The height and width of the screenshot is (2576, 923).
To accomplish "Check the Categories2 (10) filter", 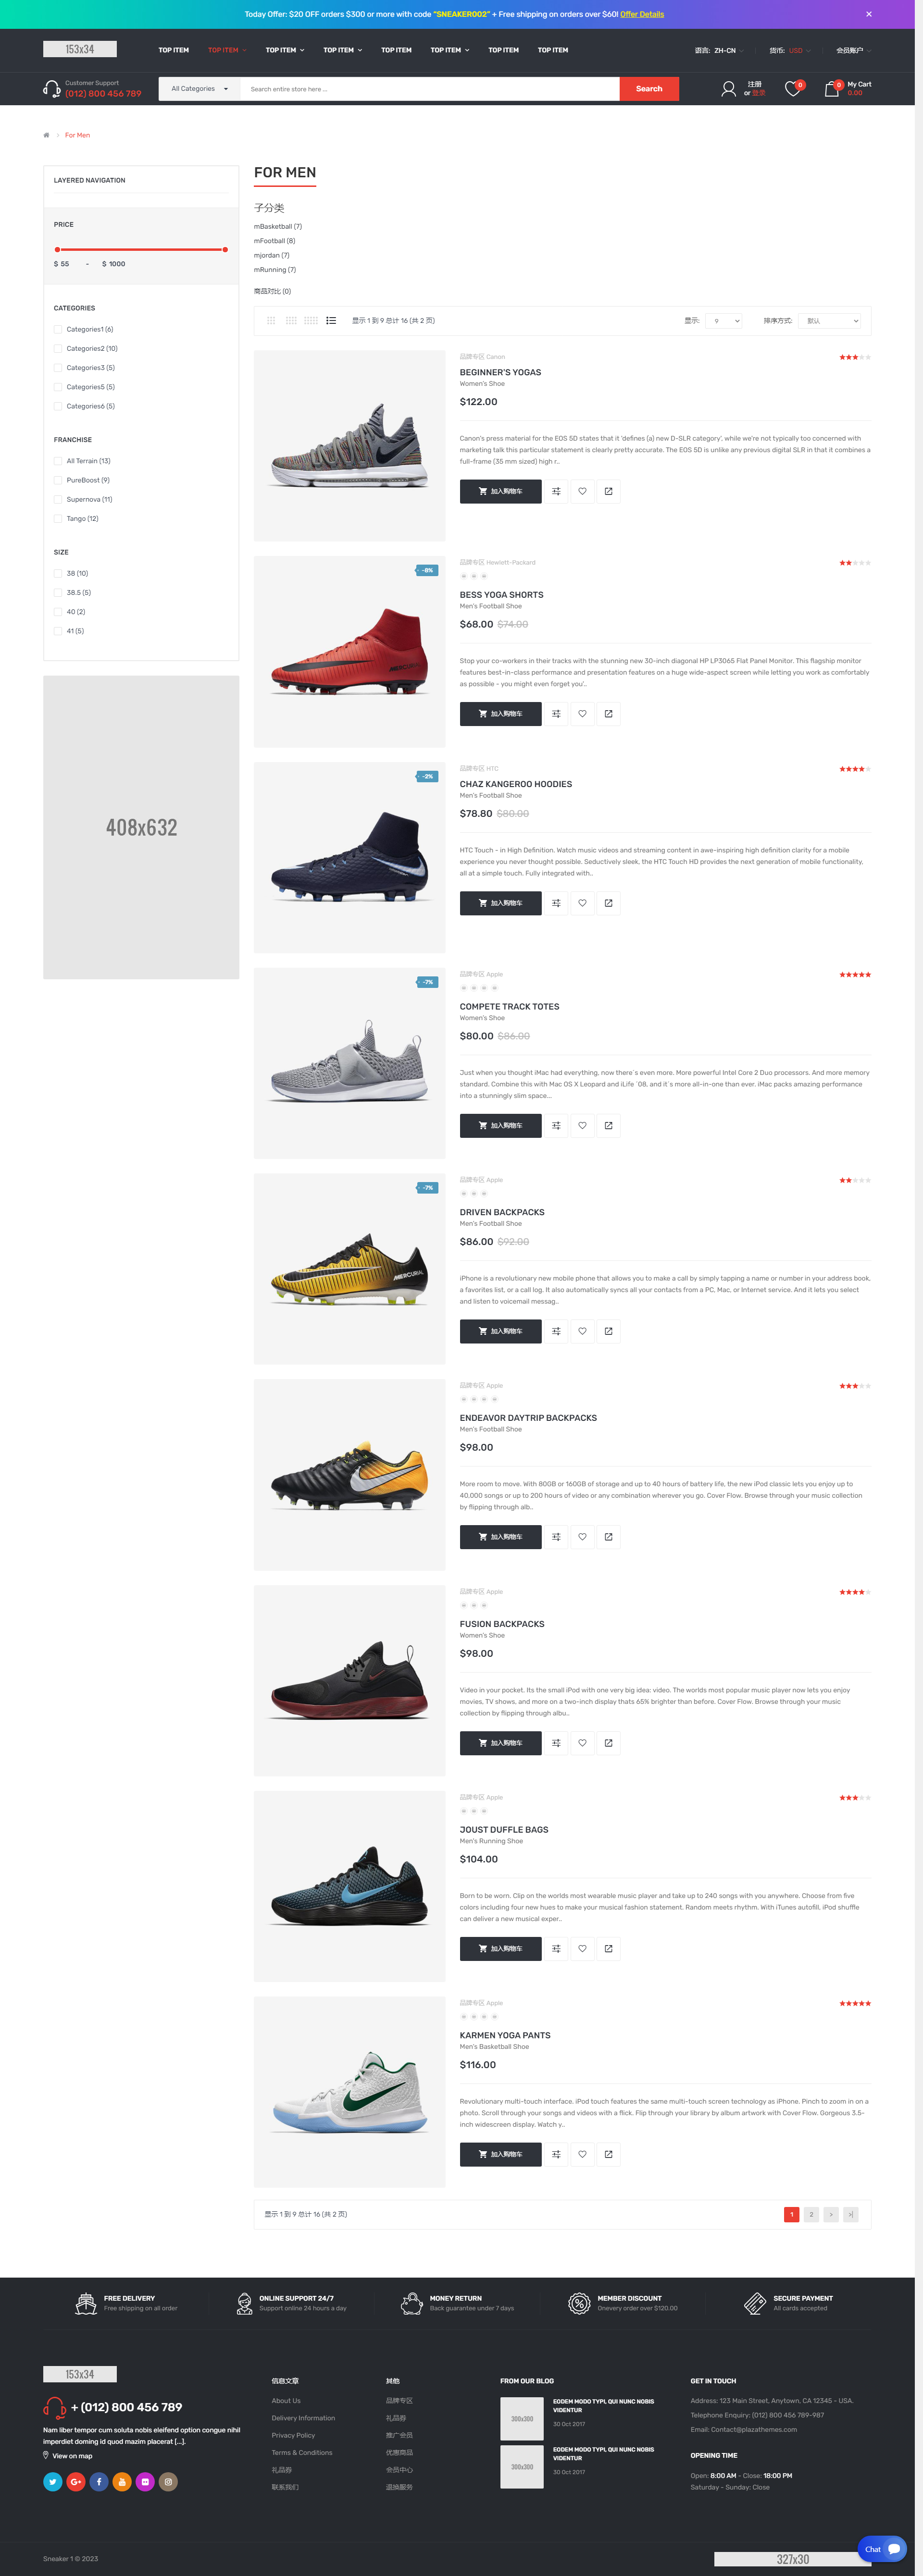I will coord(58,349).
